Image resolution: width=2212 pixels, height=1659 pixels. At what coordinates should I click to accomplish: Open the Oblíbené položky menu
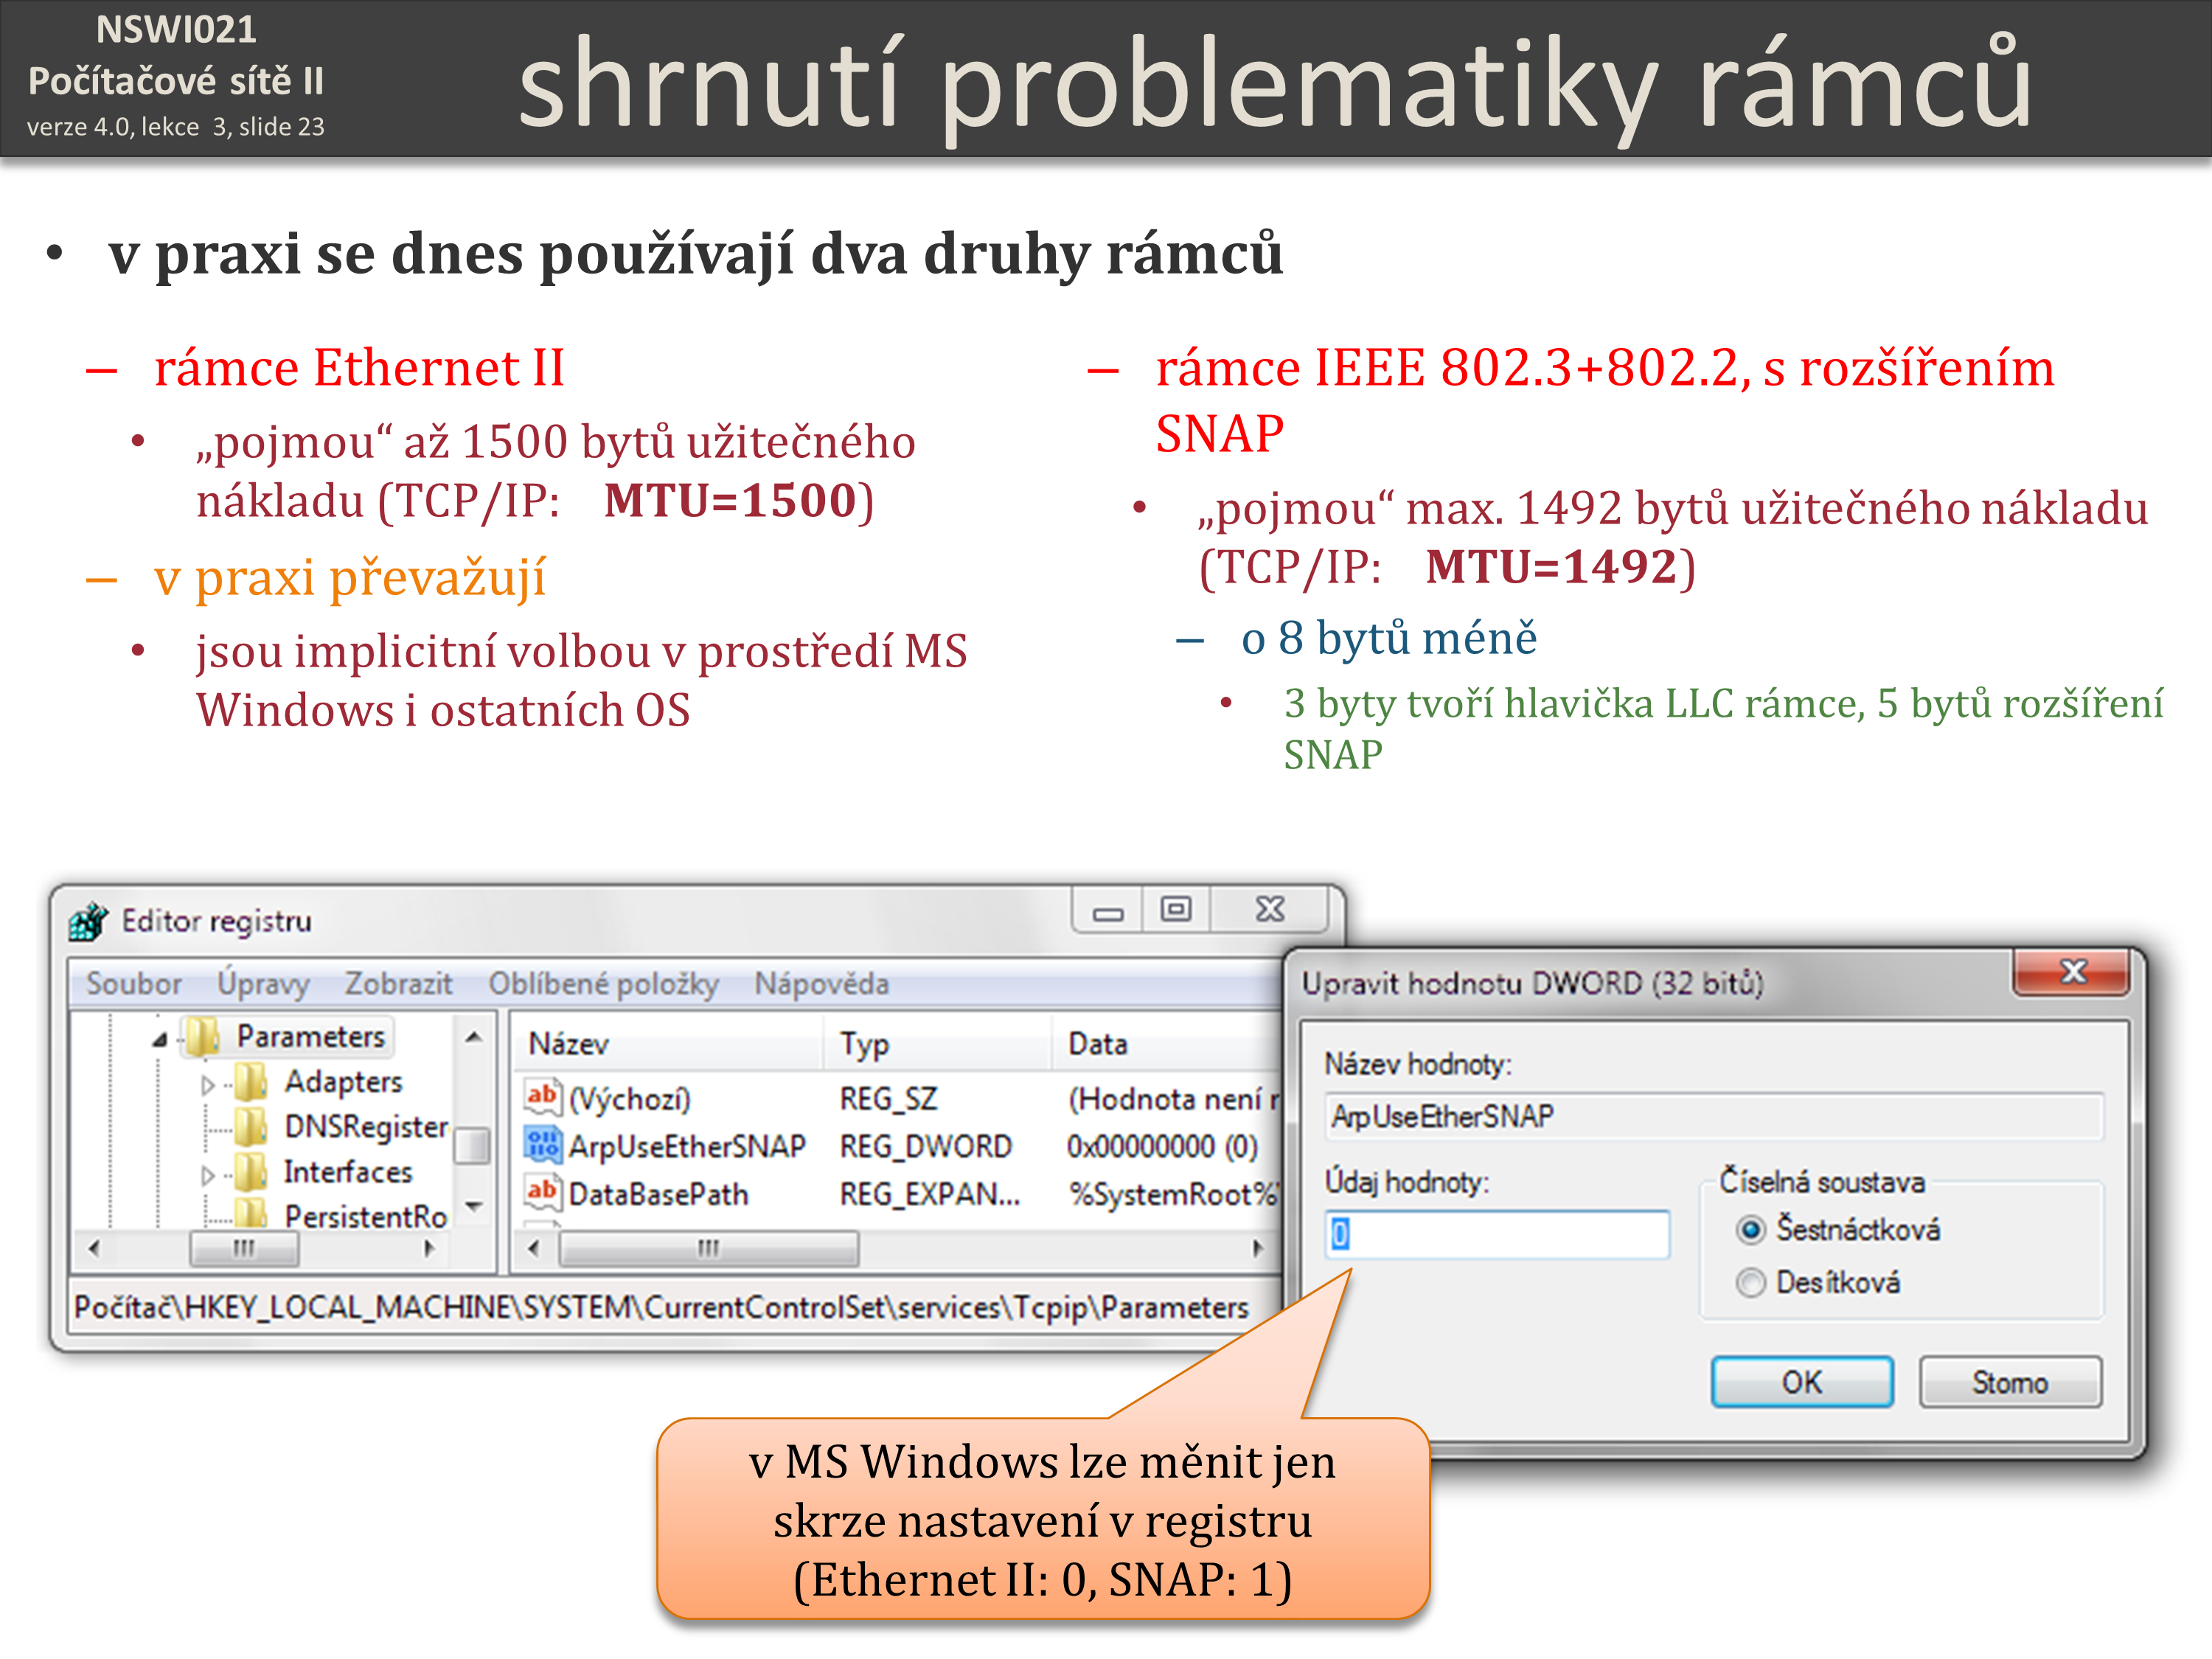point(602,983)
